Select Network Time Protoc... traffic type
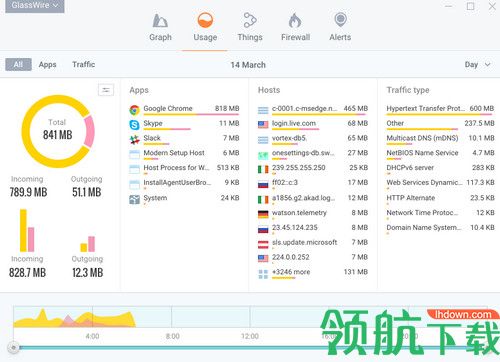This screenshot has height=362, width=500. pos(422,212)
